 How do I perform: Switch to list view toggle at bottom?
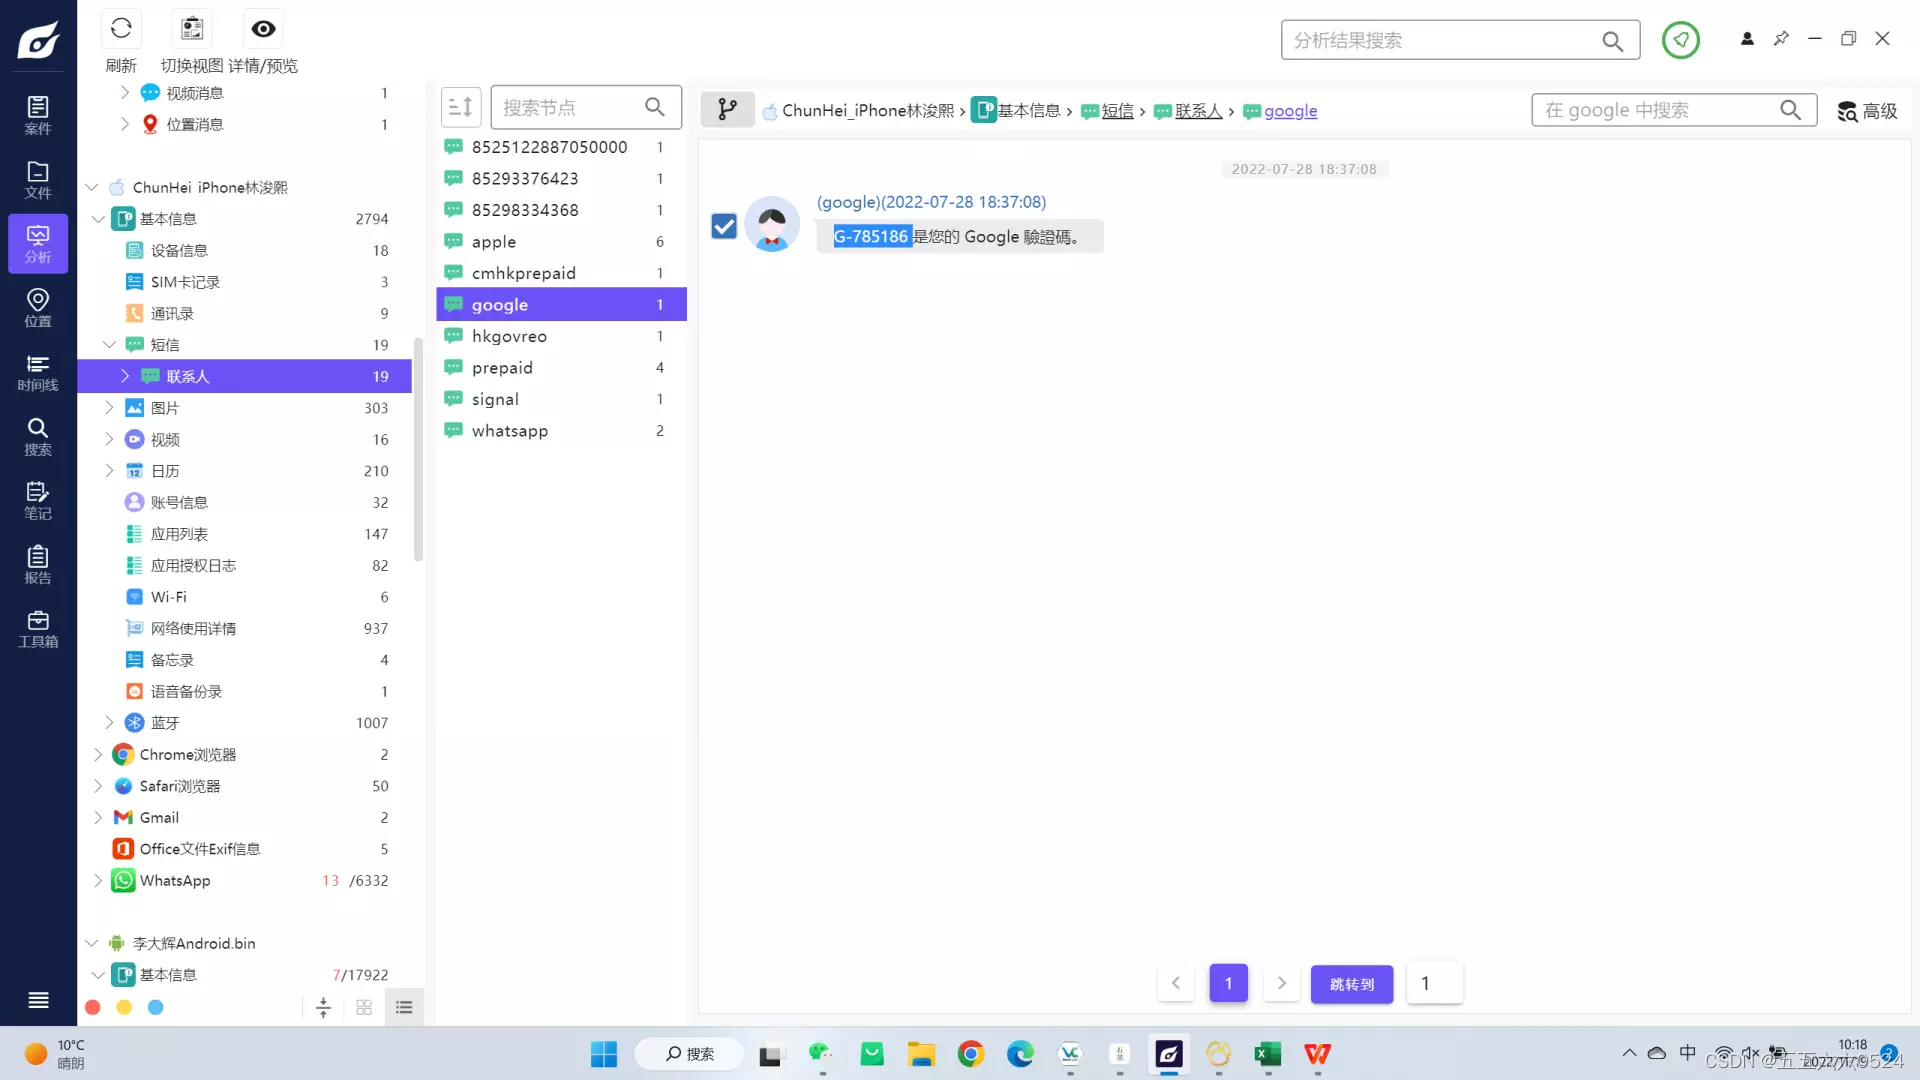tap(404, 1008)
